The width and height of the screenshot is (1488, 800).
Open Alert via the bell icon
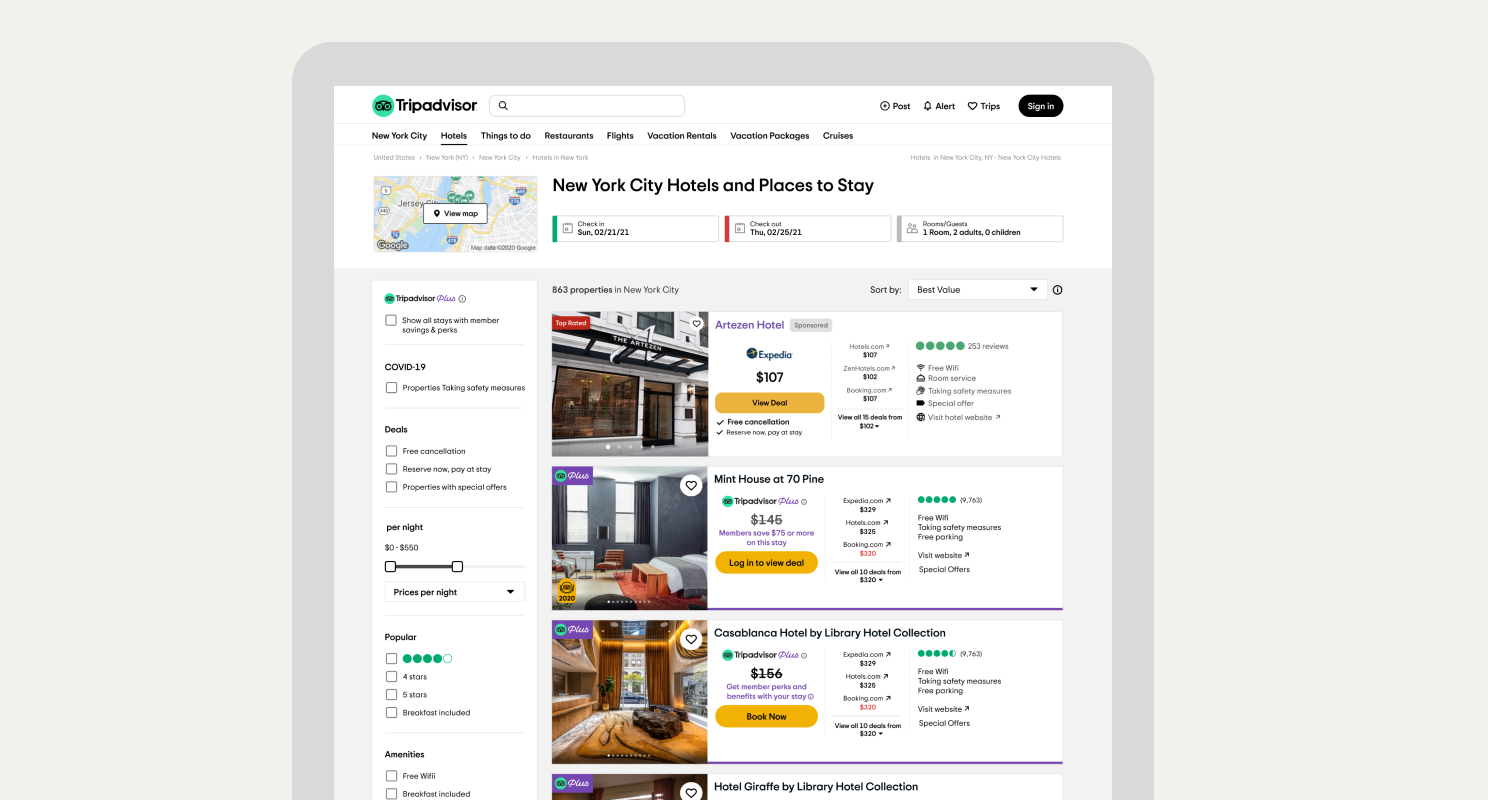(x=927, y=106)
